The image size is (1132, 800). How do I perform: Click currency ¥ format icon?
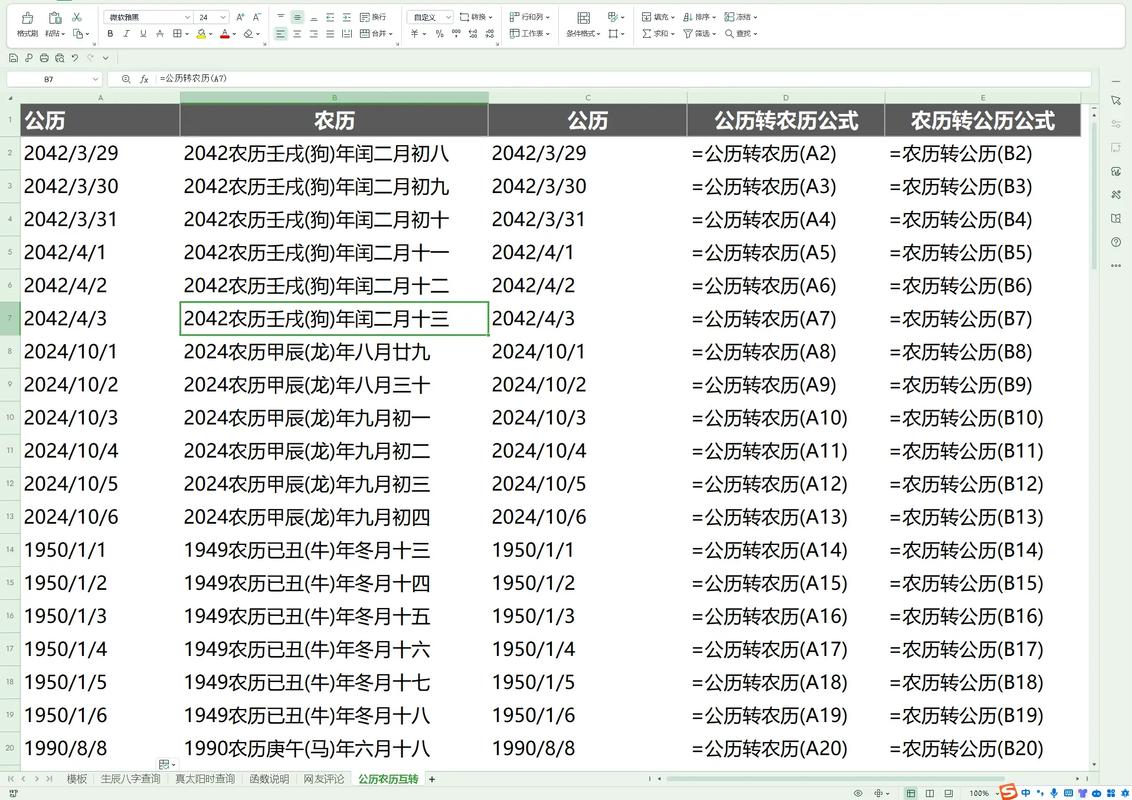(x=416, y=33)
